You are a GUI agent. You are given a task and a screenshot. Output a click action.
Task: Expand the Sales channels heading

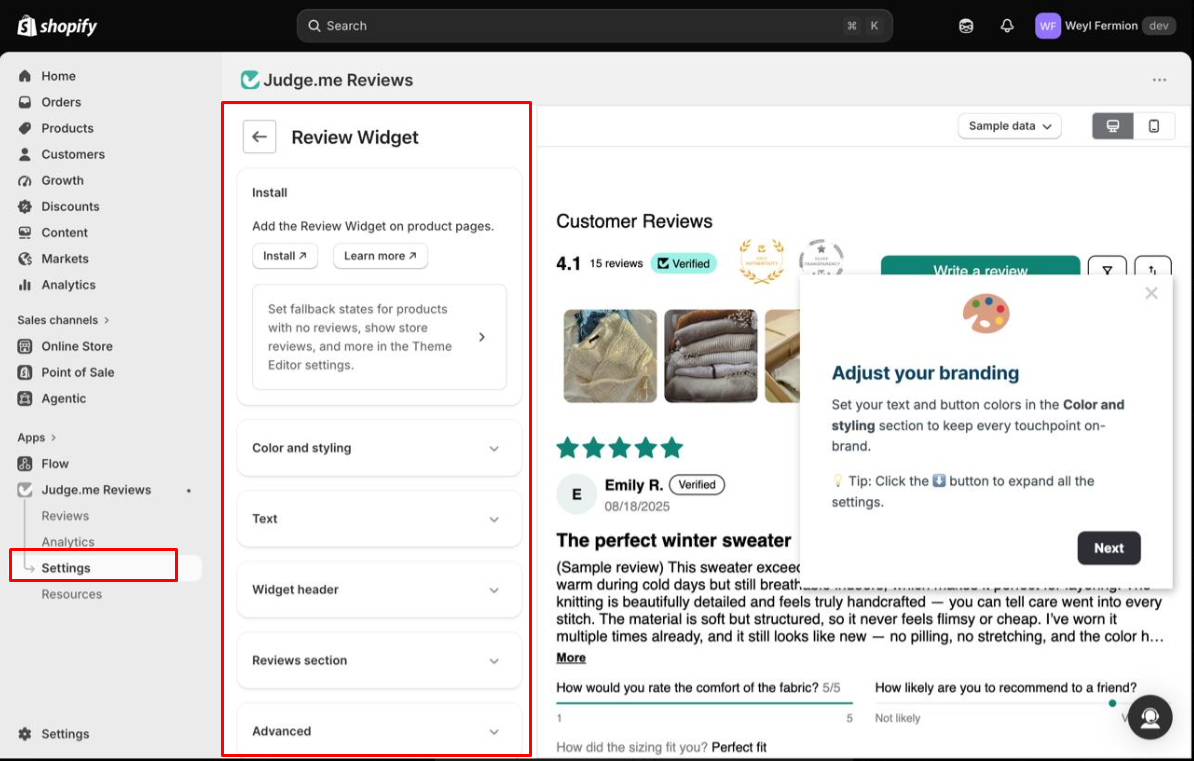(63, 320)
